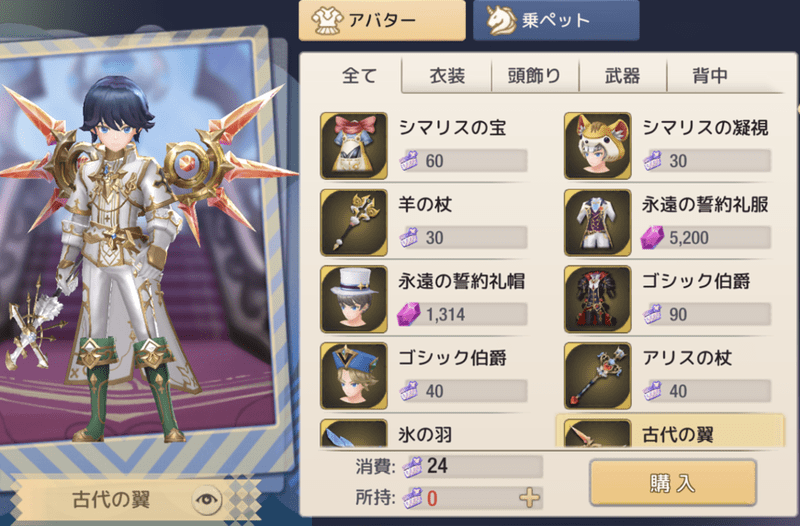
Task: Select the red ゴシック伯爵 costume icon
Action: (597, 299)
